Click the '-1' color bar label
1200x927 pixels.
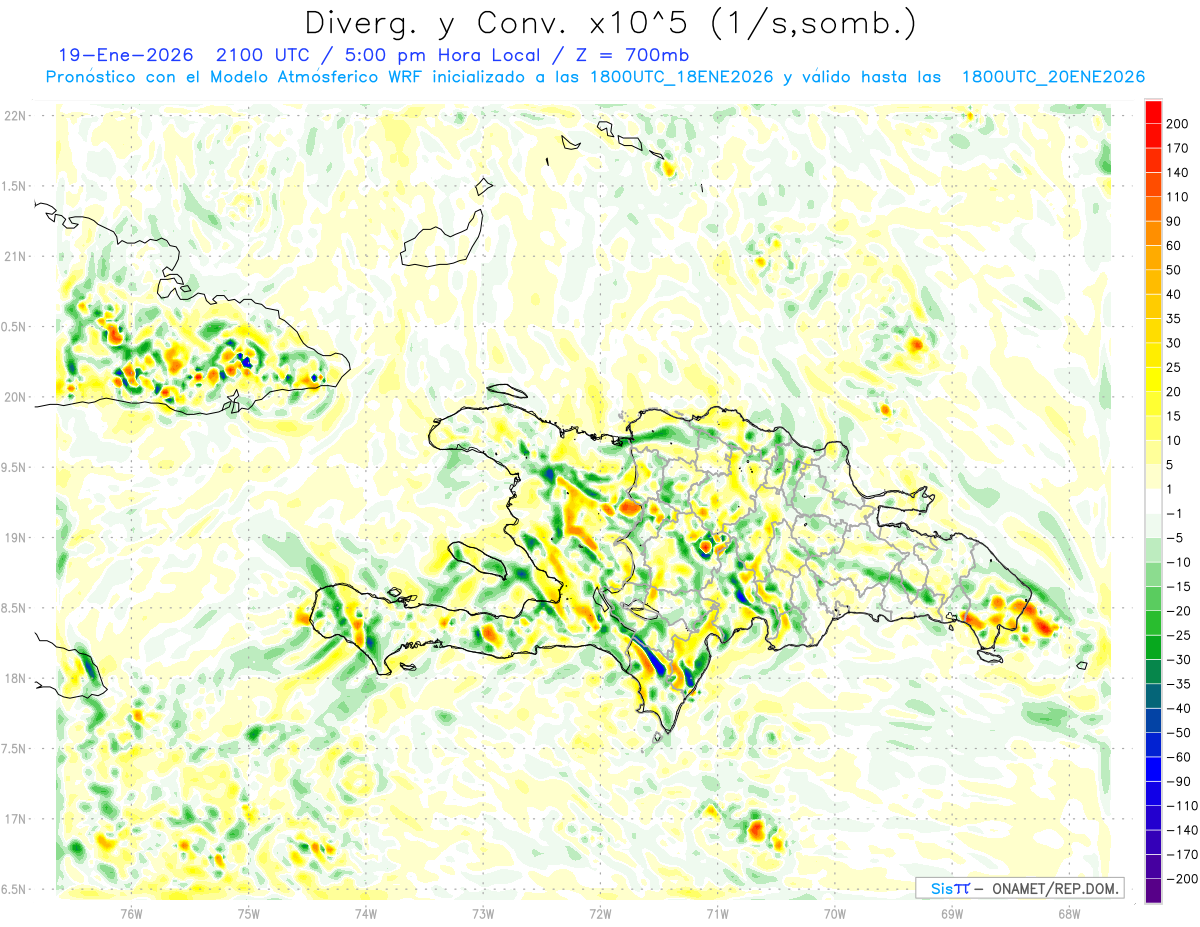(1176, 513)
